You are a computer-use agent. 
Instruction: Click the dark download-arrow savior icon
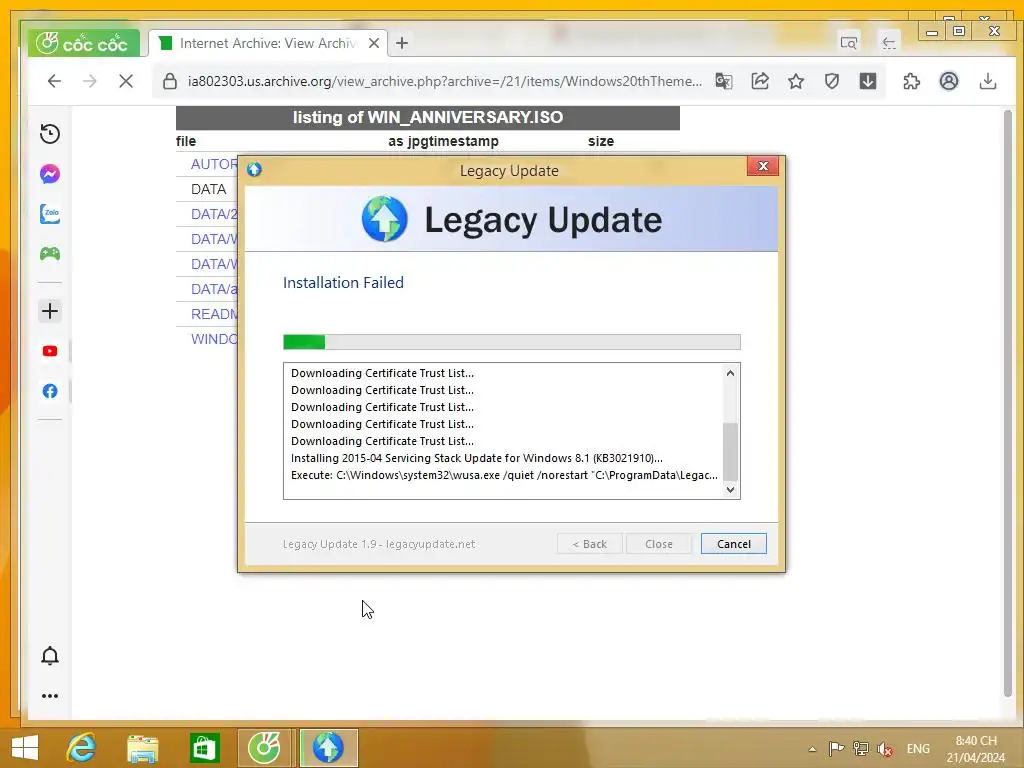click(867, 81)
